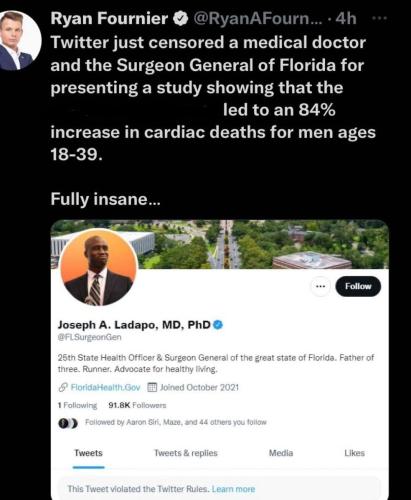The height and width of the screenshot is (500, 411).
Task: Open the FloridaHealth.Gov link
Action: pyautogui.click(x=105, y=387)
